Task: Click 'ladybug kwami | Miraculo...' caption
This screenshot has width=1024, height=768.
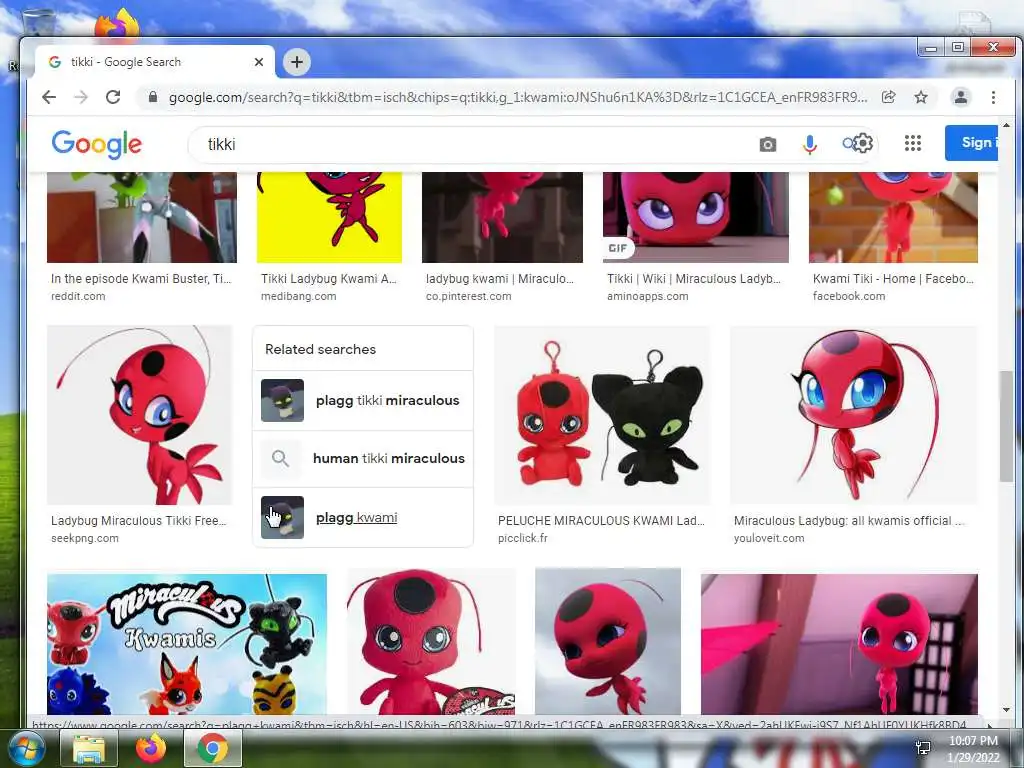Action: pos(500,279)
